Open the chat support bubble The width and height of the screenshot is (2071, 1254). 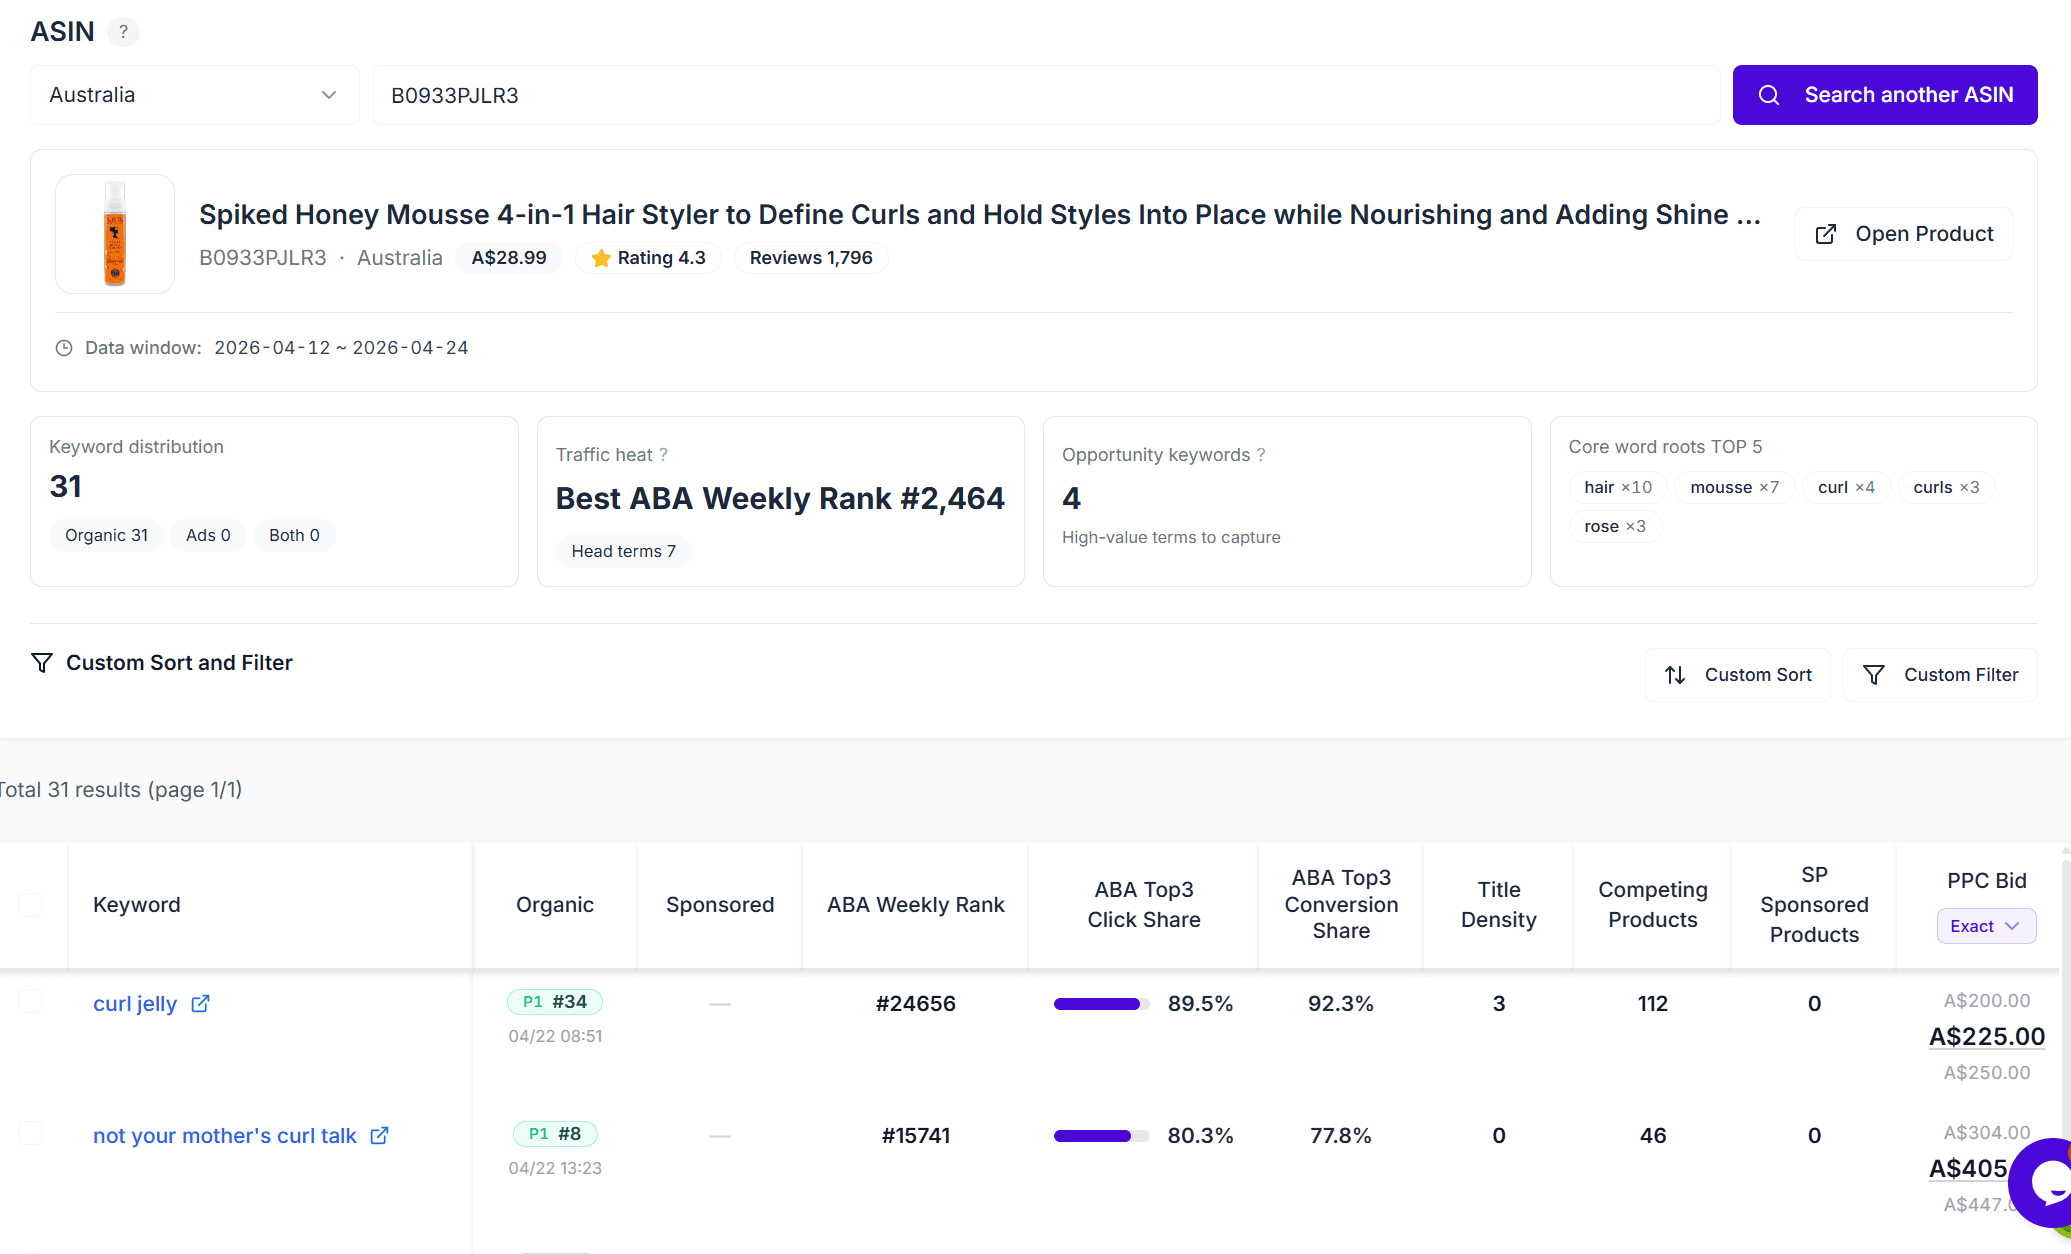coord(2047,1184)
